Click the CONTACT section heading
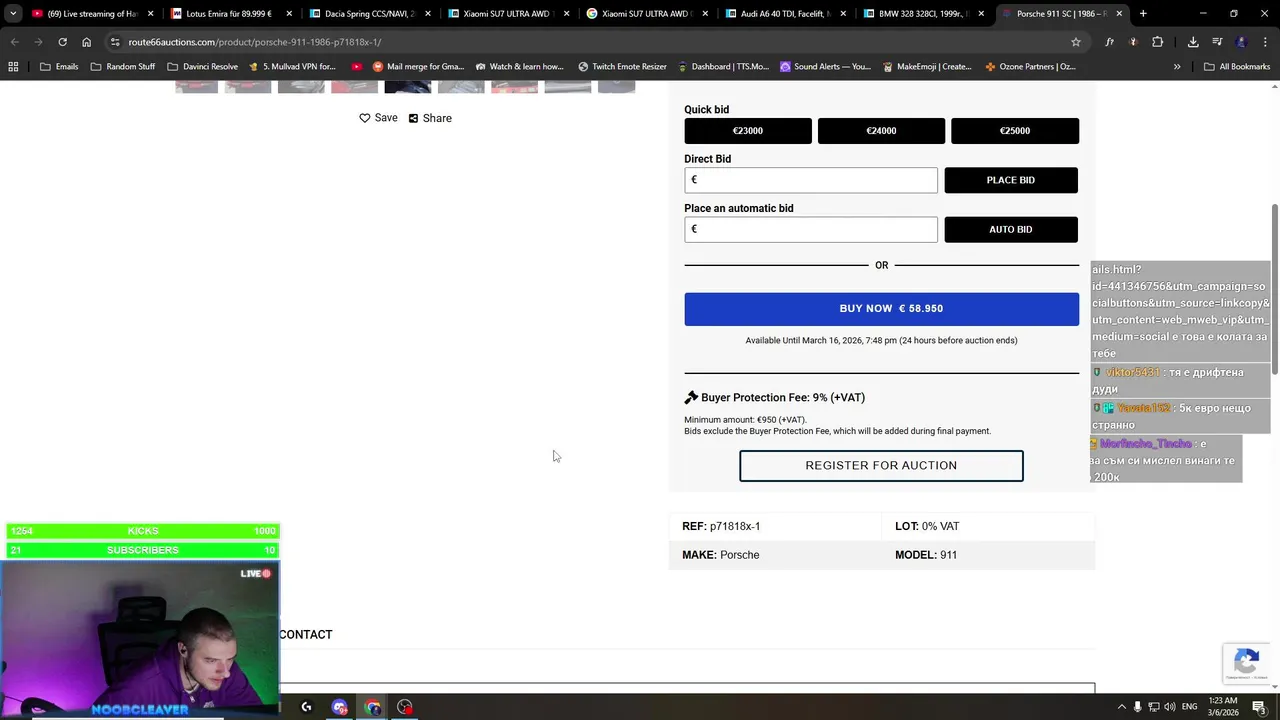The height and width of the screenshot is (720, 1280). pos(306,635)
